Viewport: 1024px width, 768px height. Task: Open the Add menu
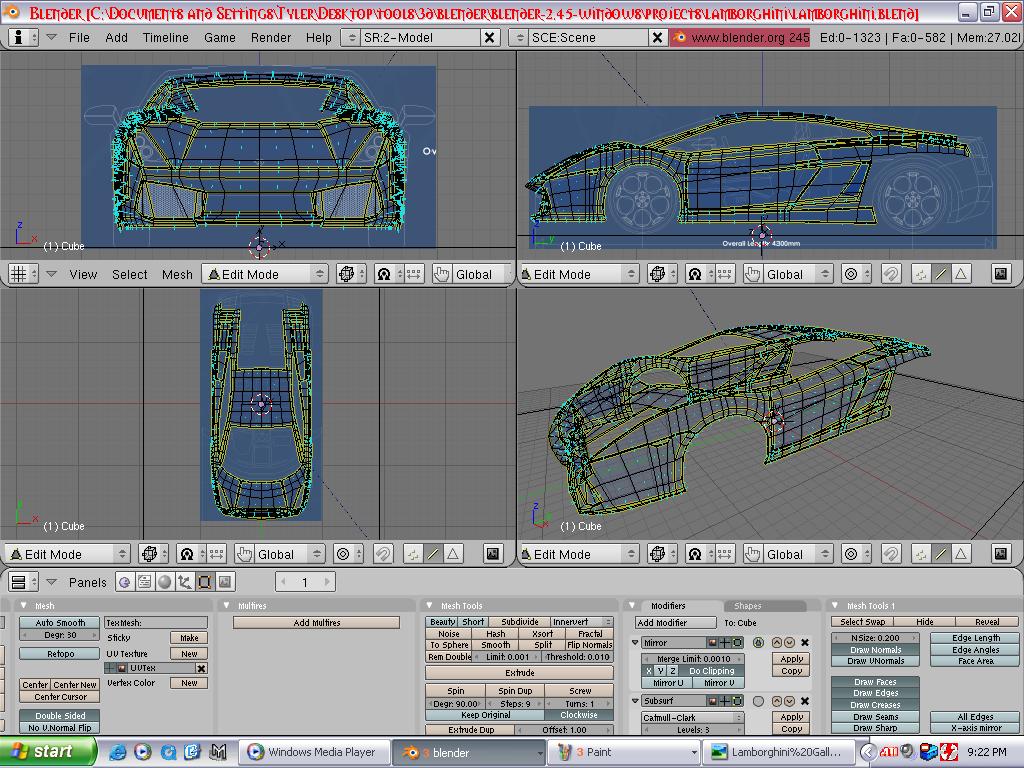coord(116,38)
